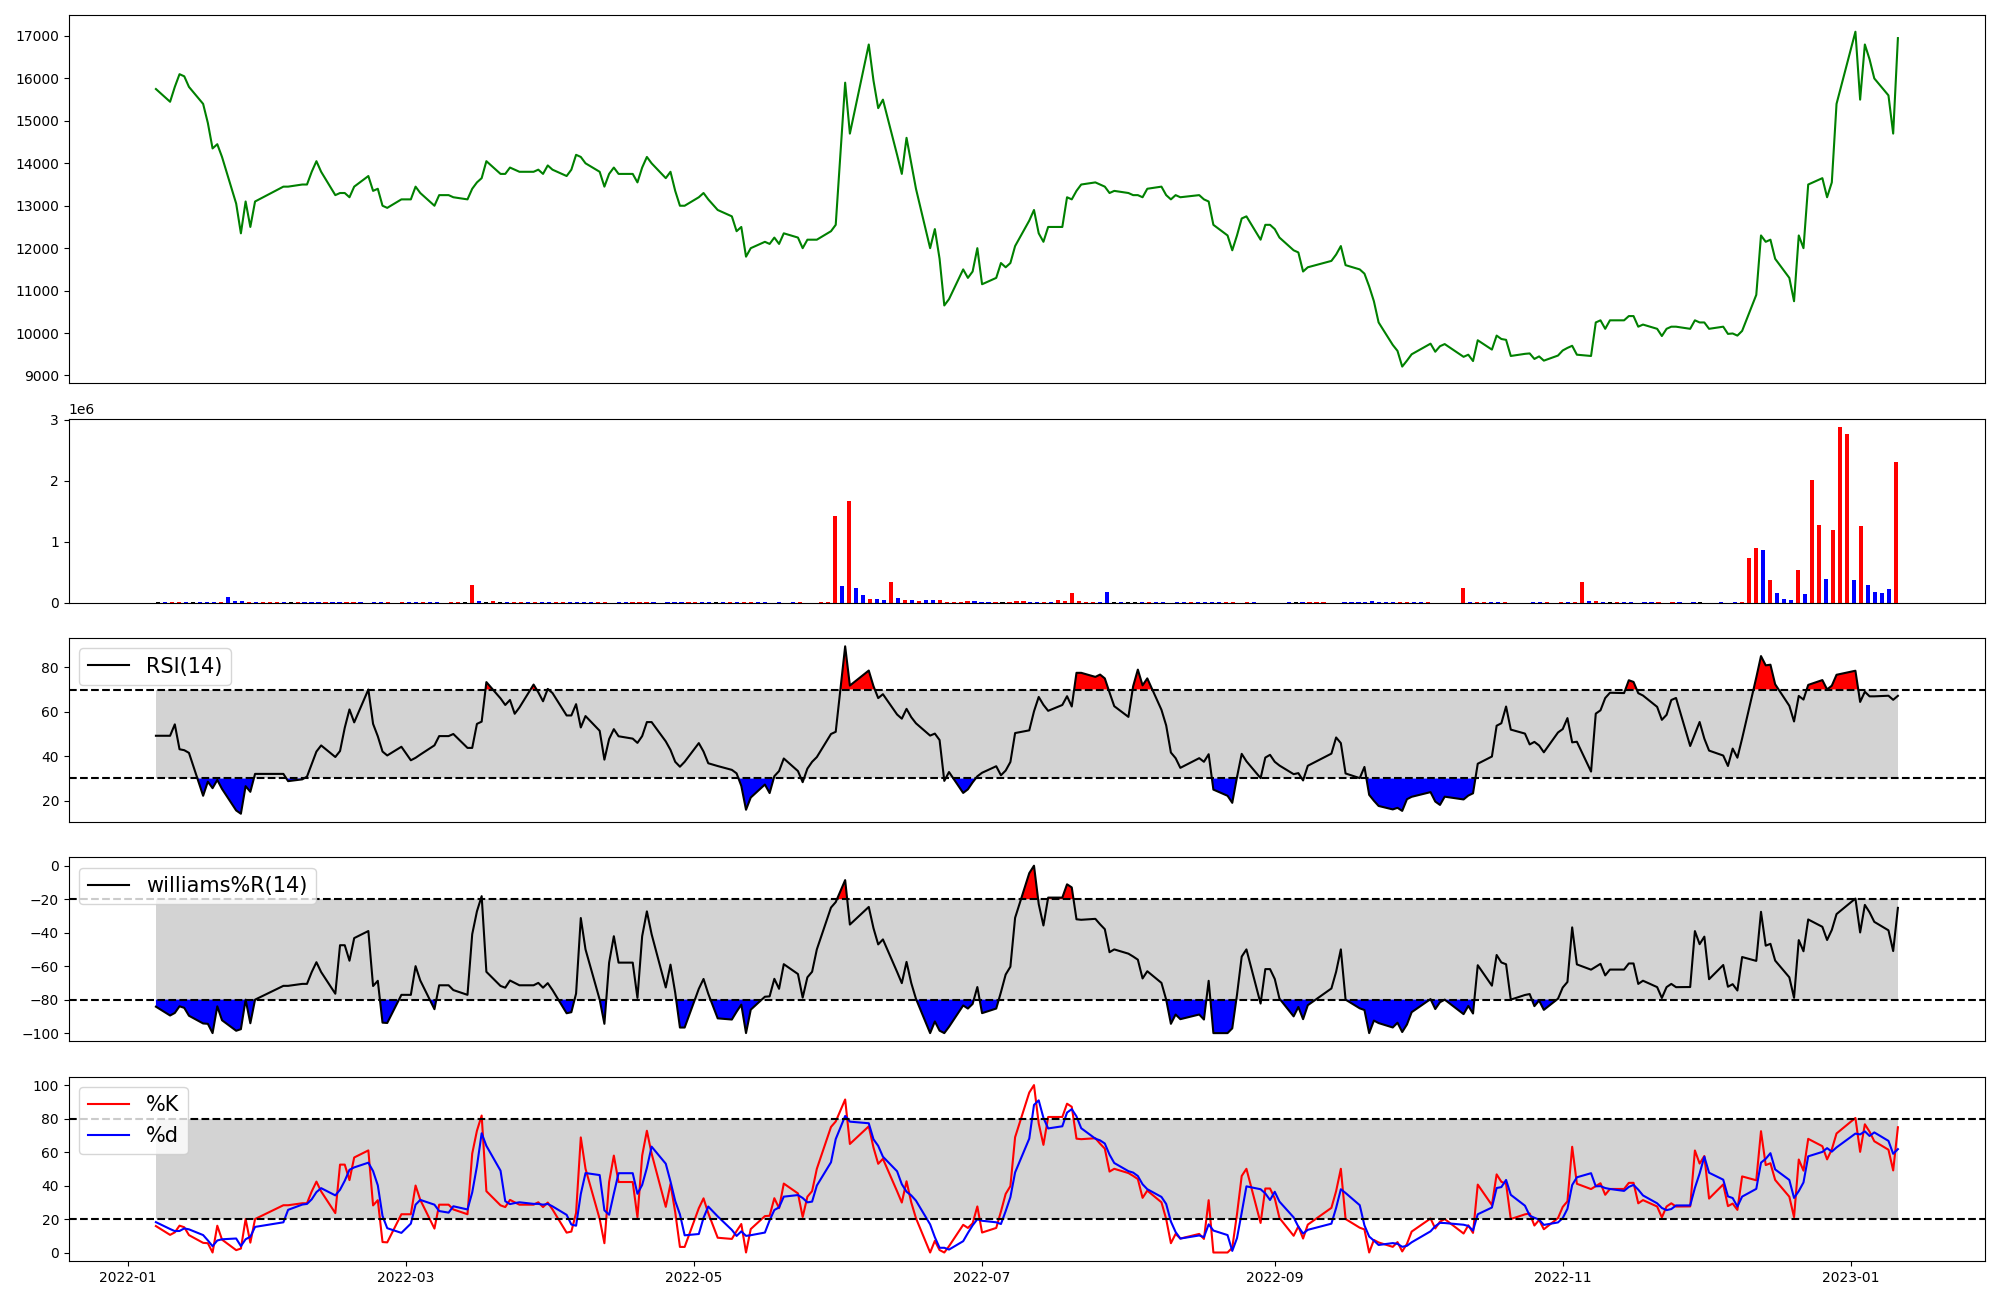
Task: Click the -100 tick on Williams %R axis
Action: click(x=41, y=1034)
